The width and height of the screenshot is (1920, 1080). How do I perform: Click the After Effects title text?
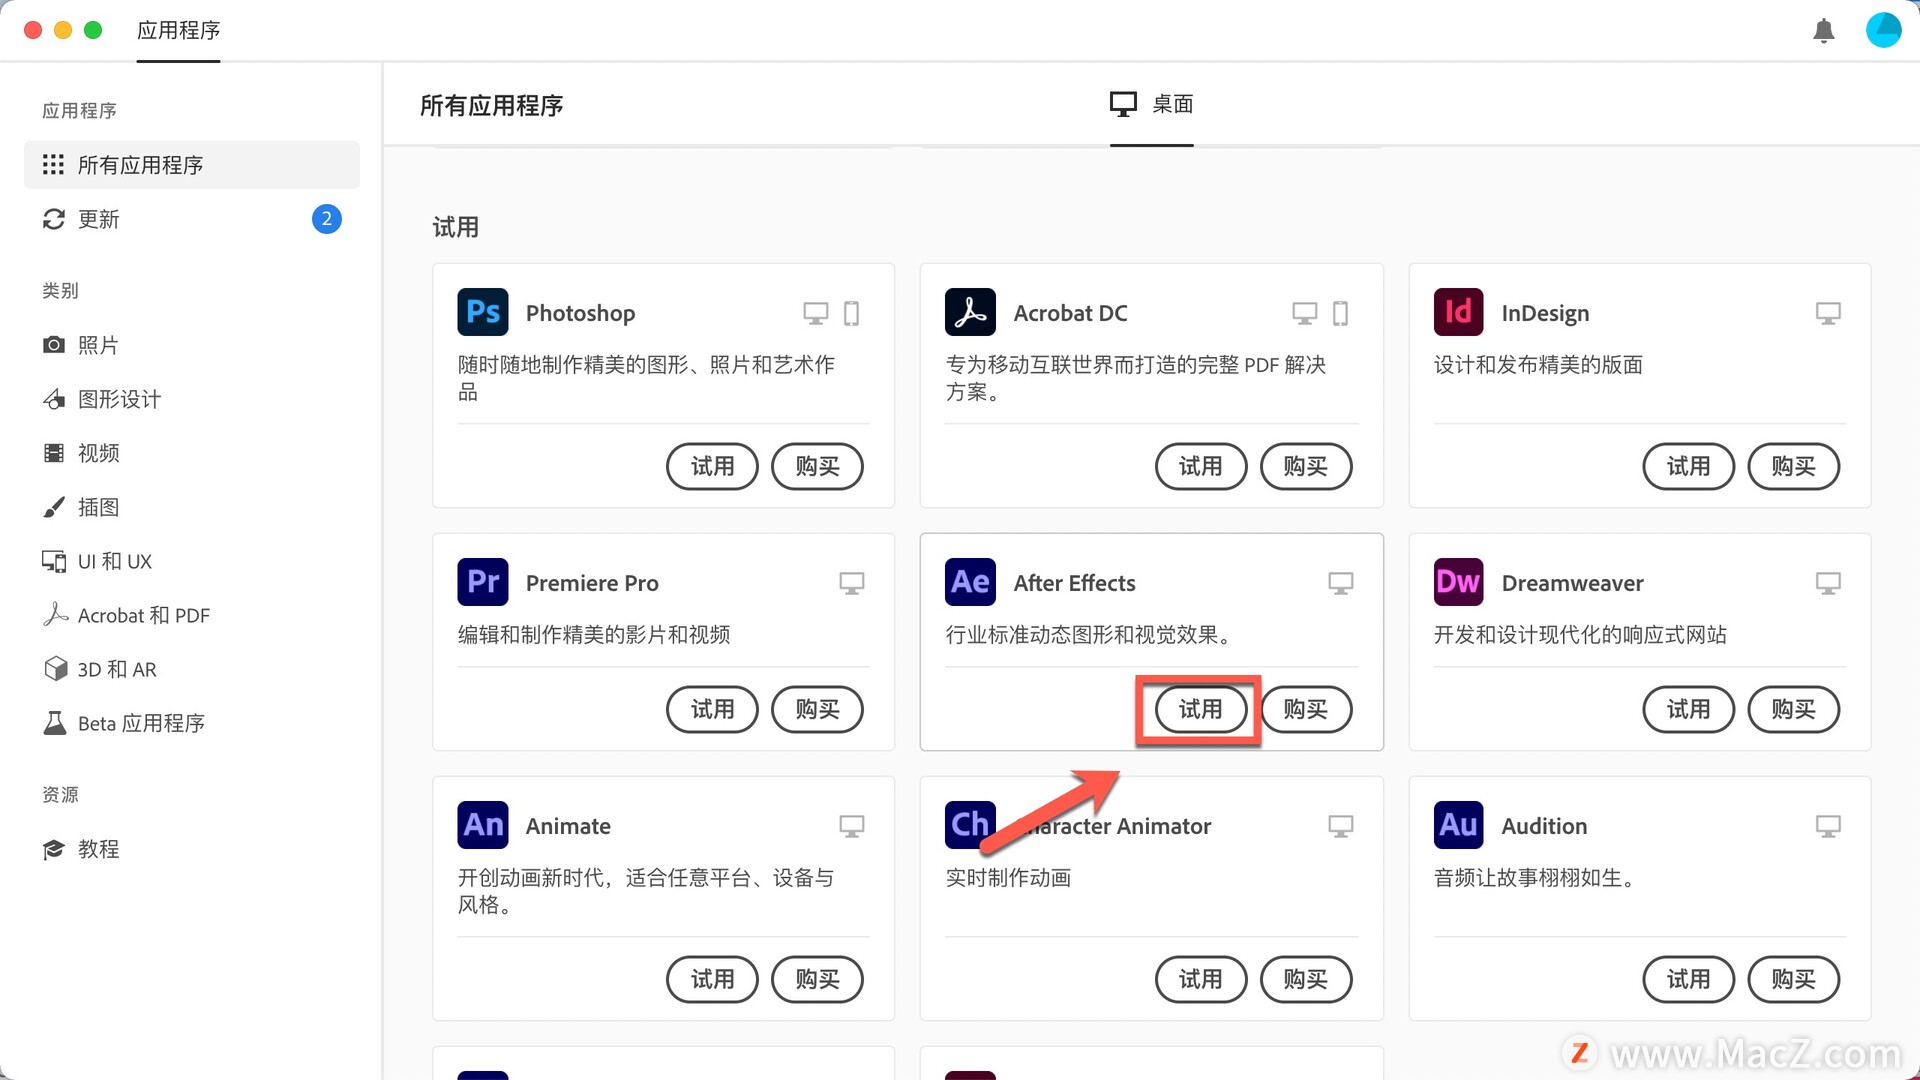point(1074,583)
